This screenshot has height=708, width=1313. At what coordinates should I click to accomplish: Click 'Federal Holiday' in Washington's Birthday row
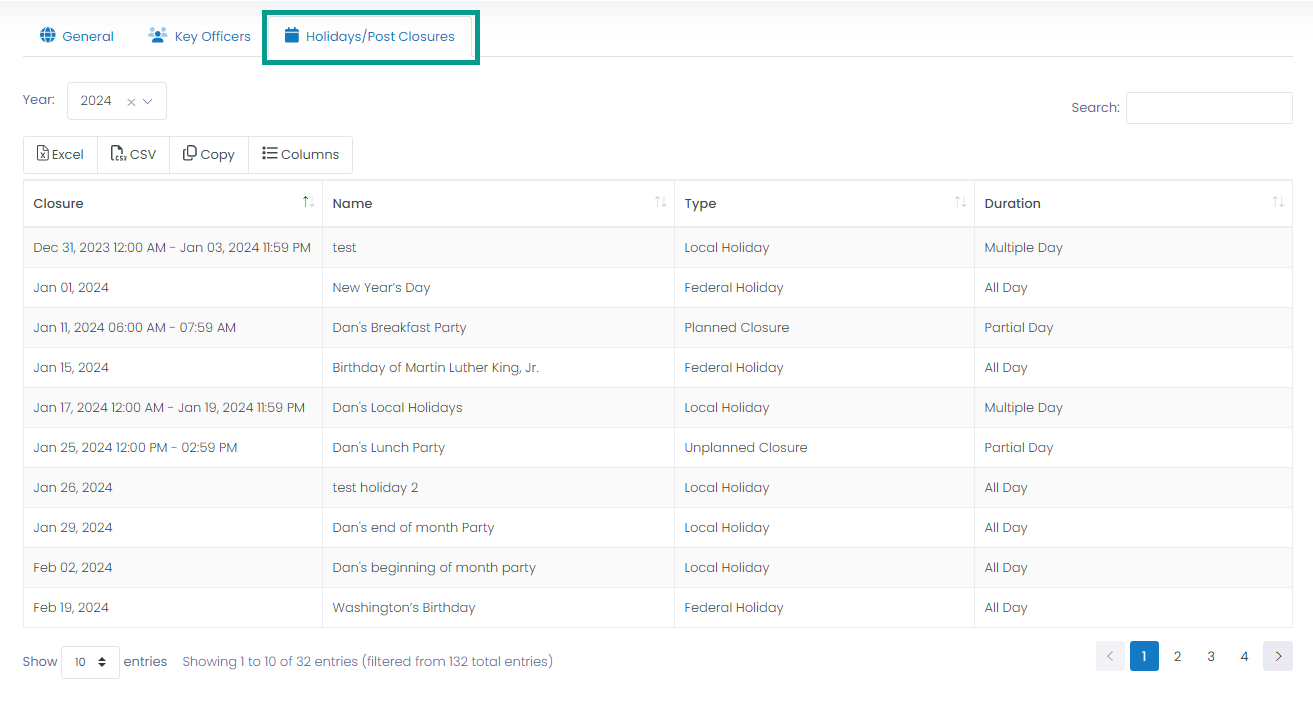[734, 607]
